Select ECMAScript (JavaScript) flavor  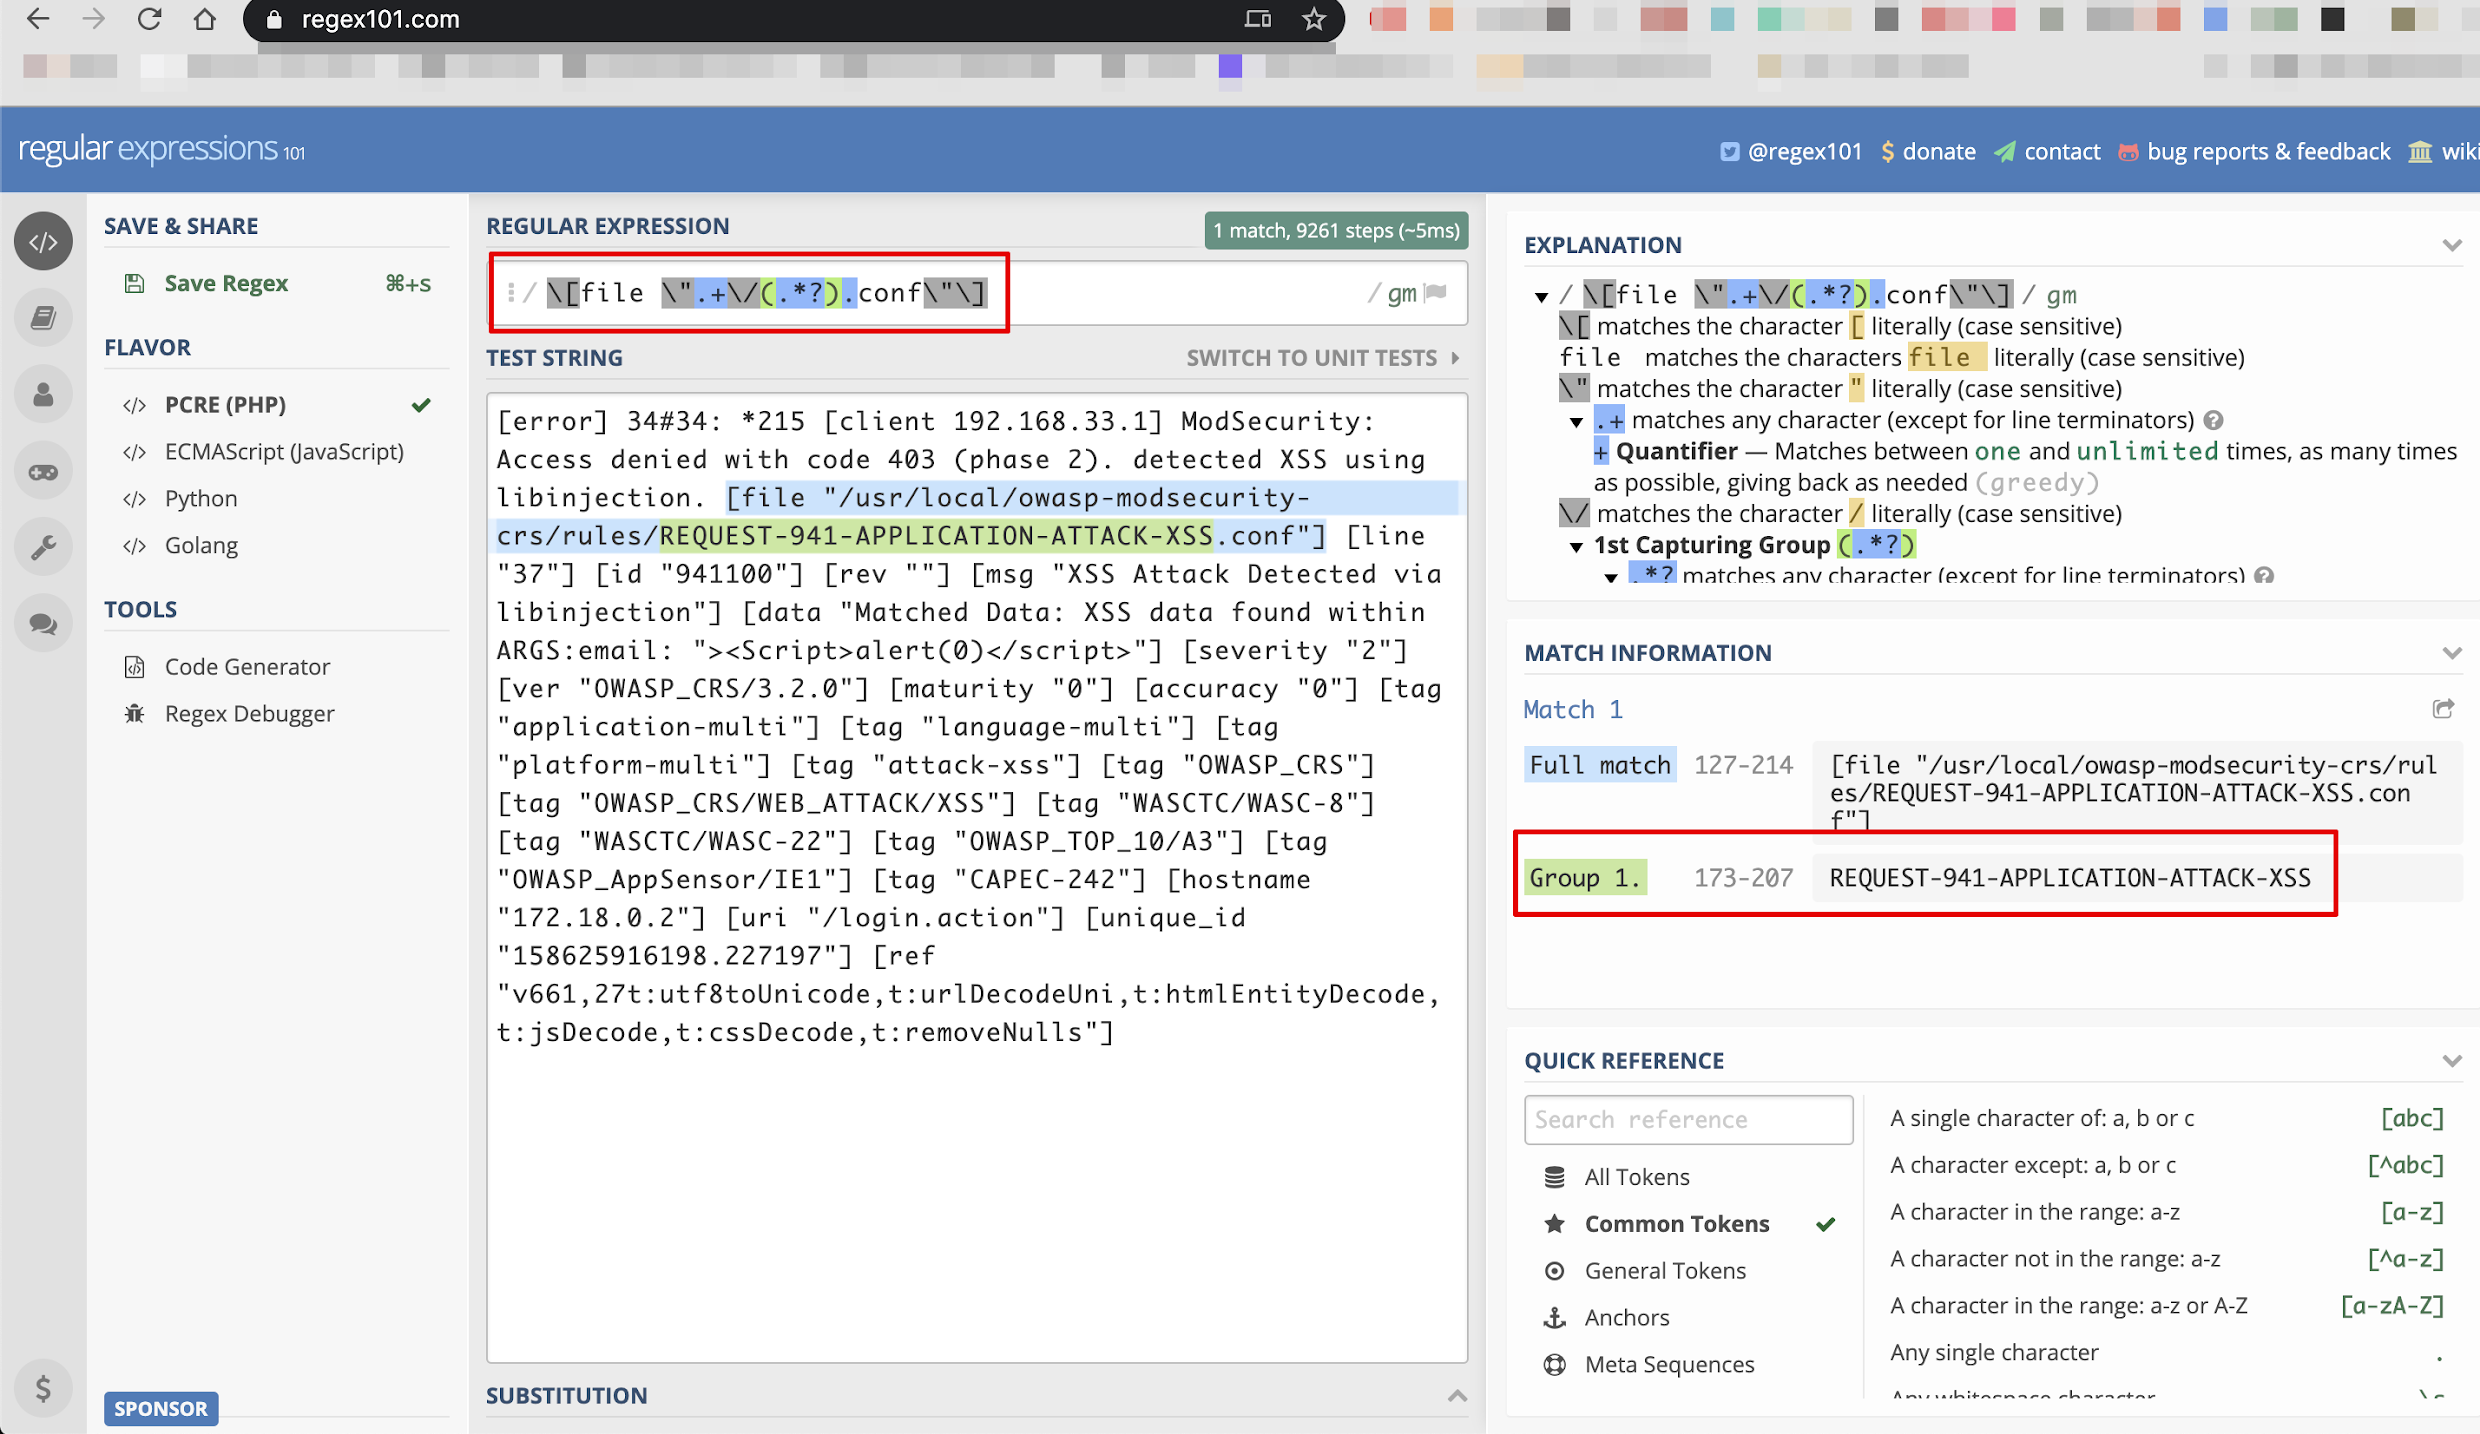coord(284,452)
